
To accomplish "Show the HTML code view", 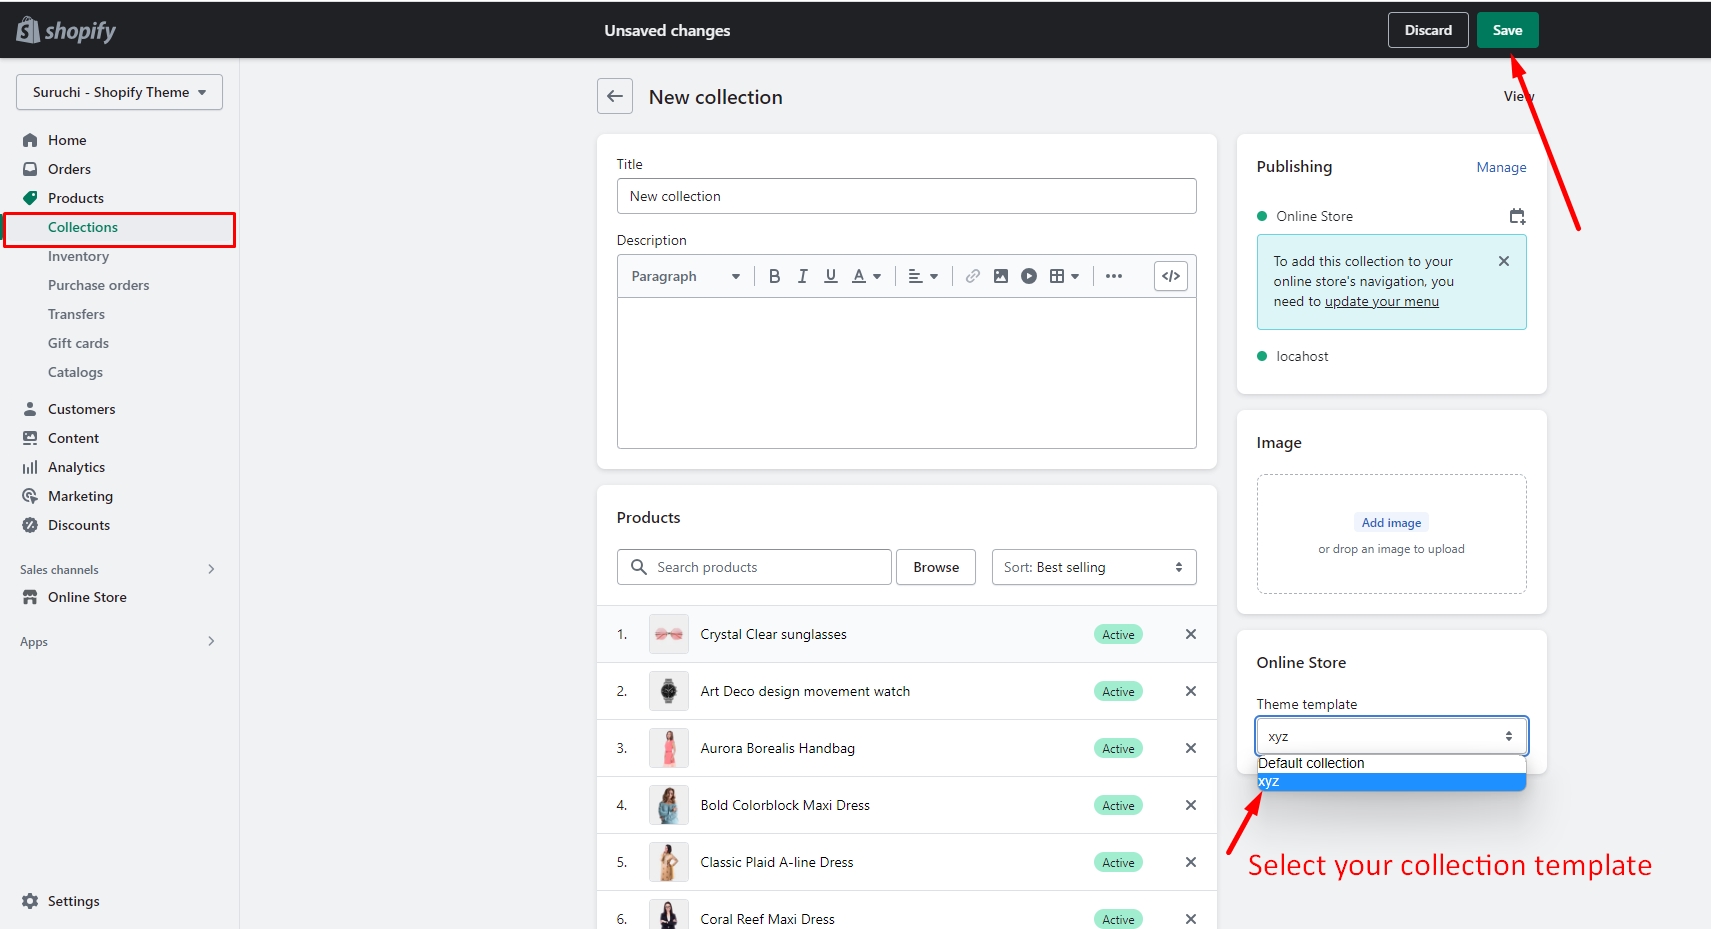I will click(x=1170, y=276).
